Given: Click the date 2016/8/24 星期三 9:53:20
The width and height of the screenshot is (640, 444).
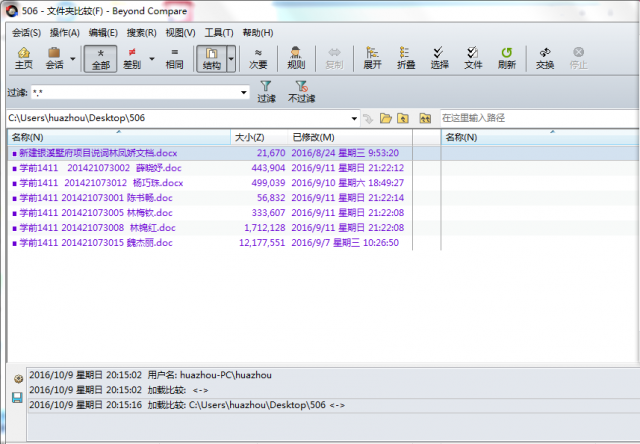Looking at the screenshot, I should coord(345,153).
